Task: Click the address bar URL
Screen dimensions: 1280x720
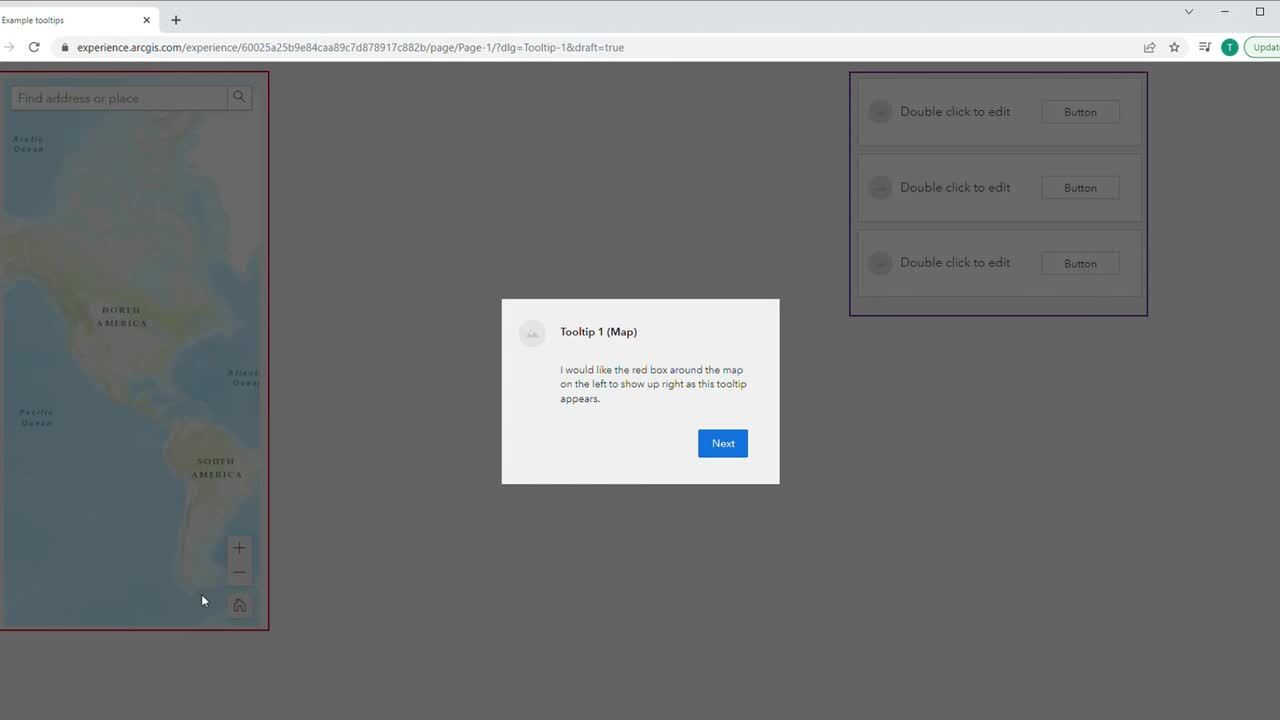Action: click(x=350, y=47)
